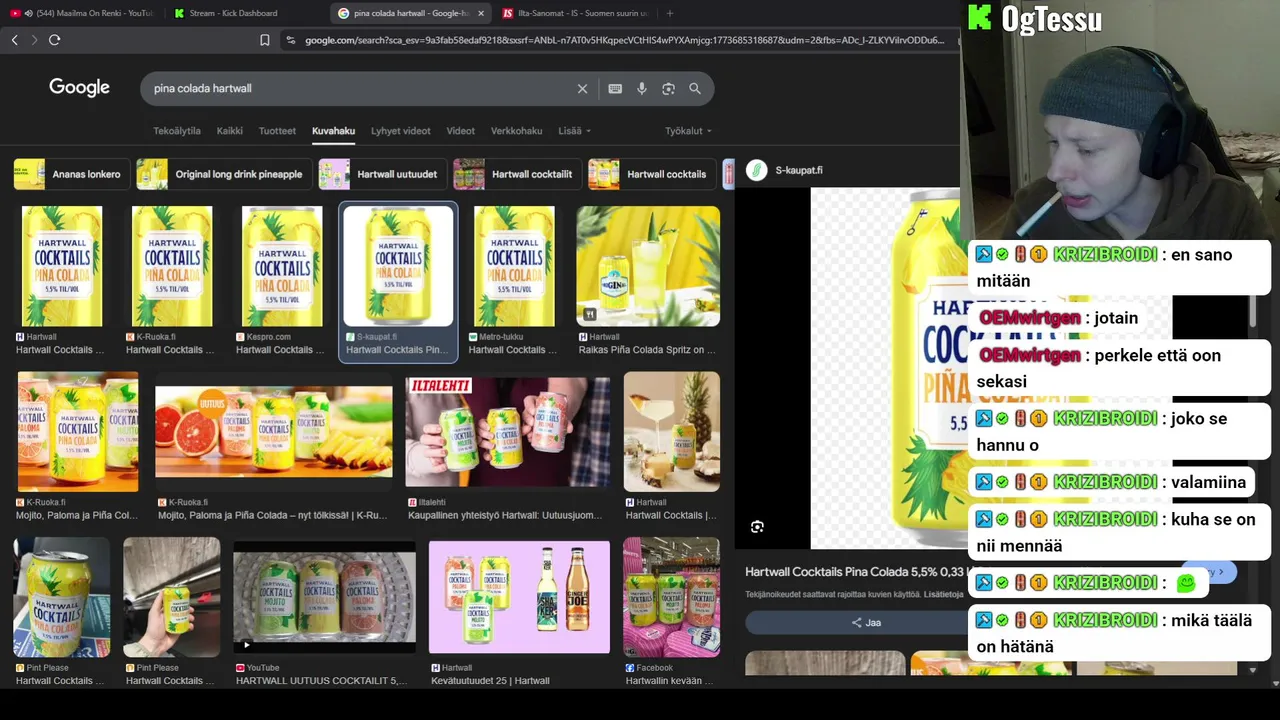Switch to the Maailma On Renki YouTube tab

(82, 13)
